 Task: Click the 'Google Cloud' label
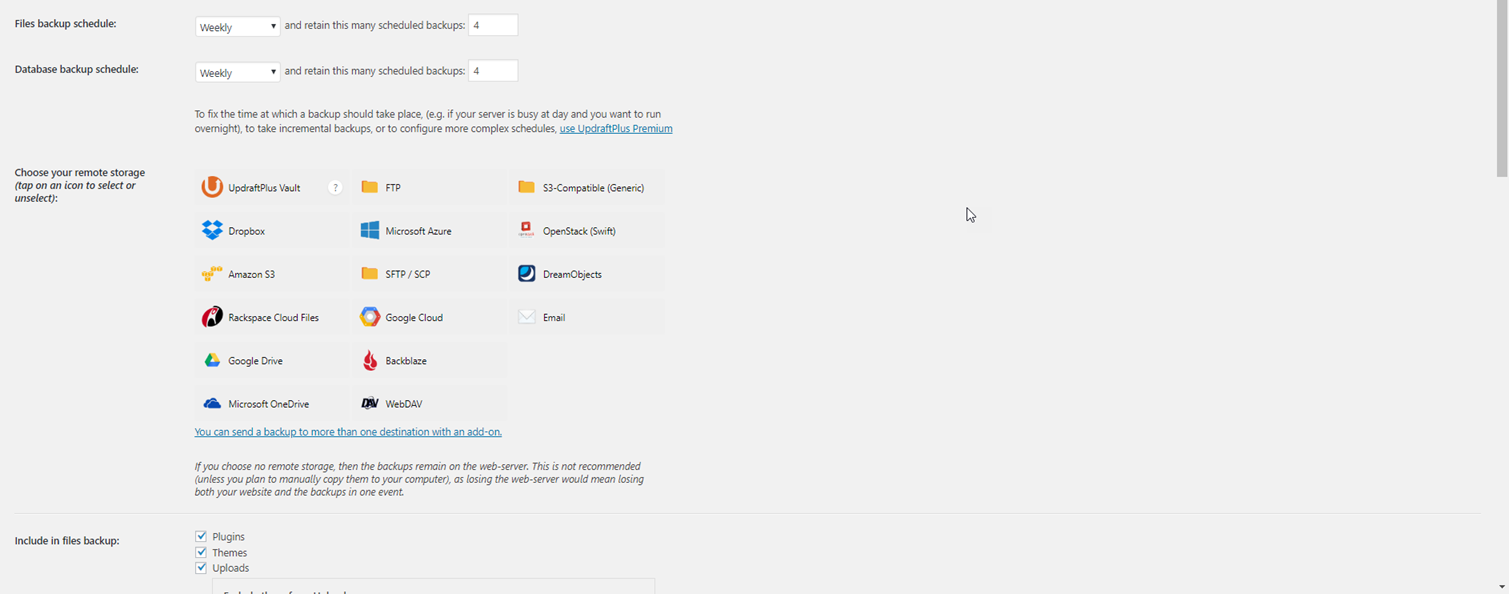414,318
